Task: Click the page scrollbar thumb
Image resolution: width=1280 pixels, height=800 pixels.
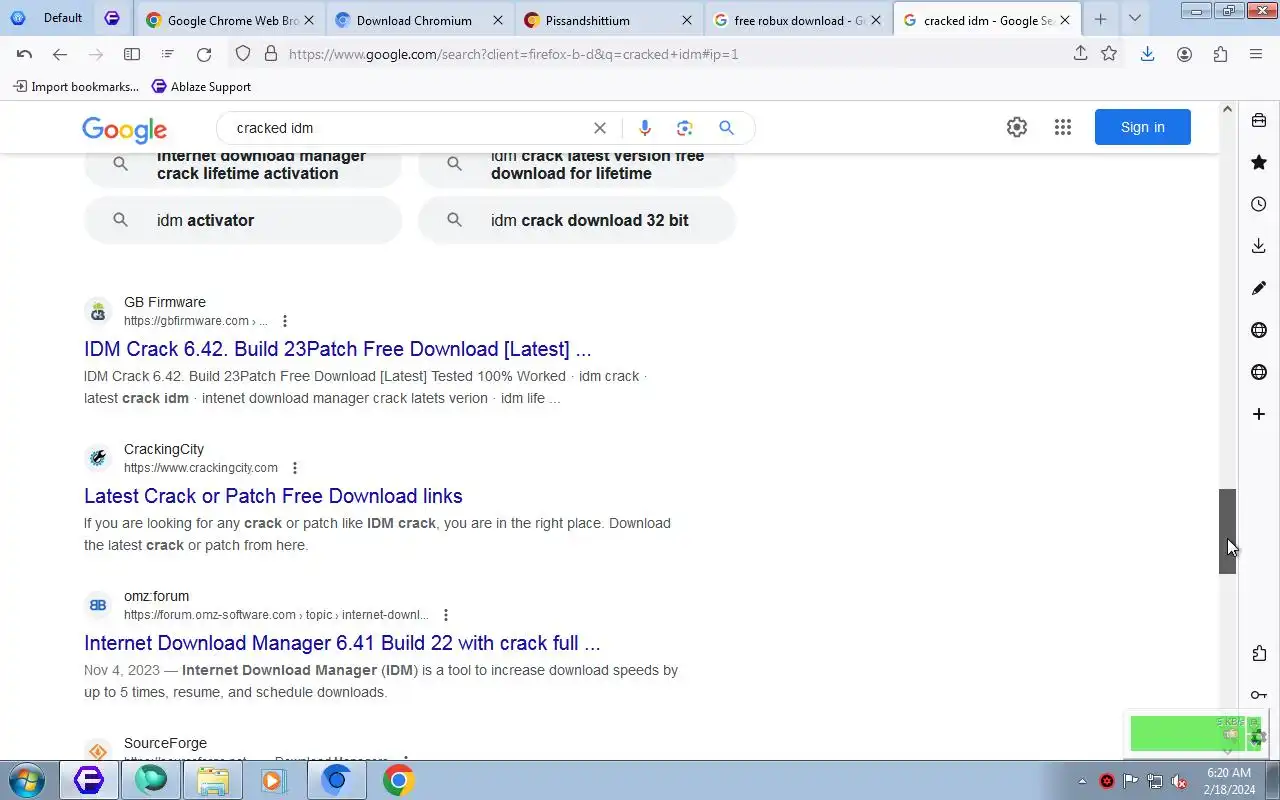Action: 1228,531
